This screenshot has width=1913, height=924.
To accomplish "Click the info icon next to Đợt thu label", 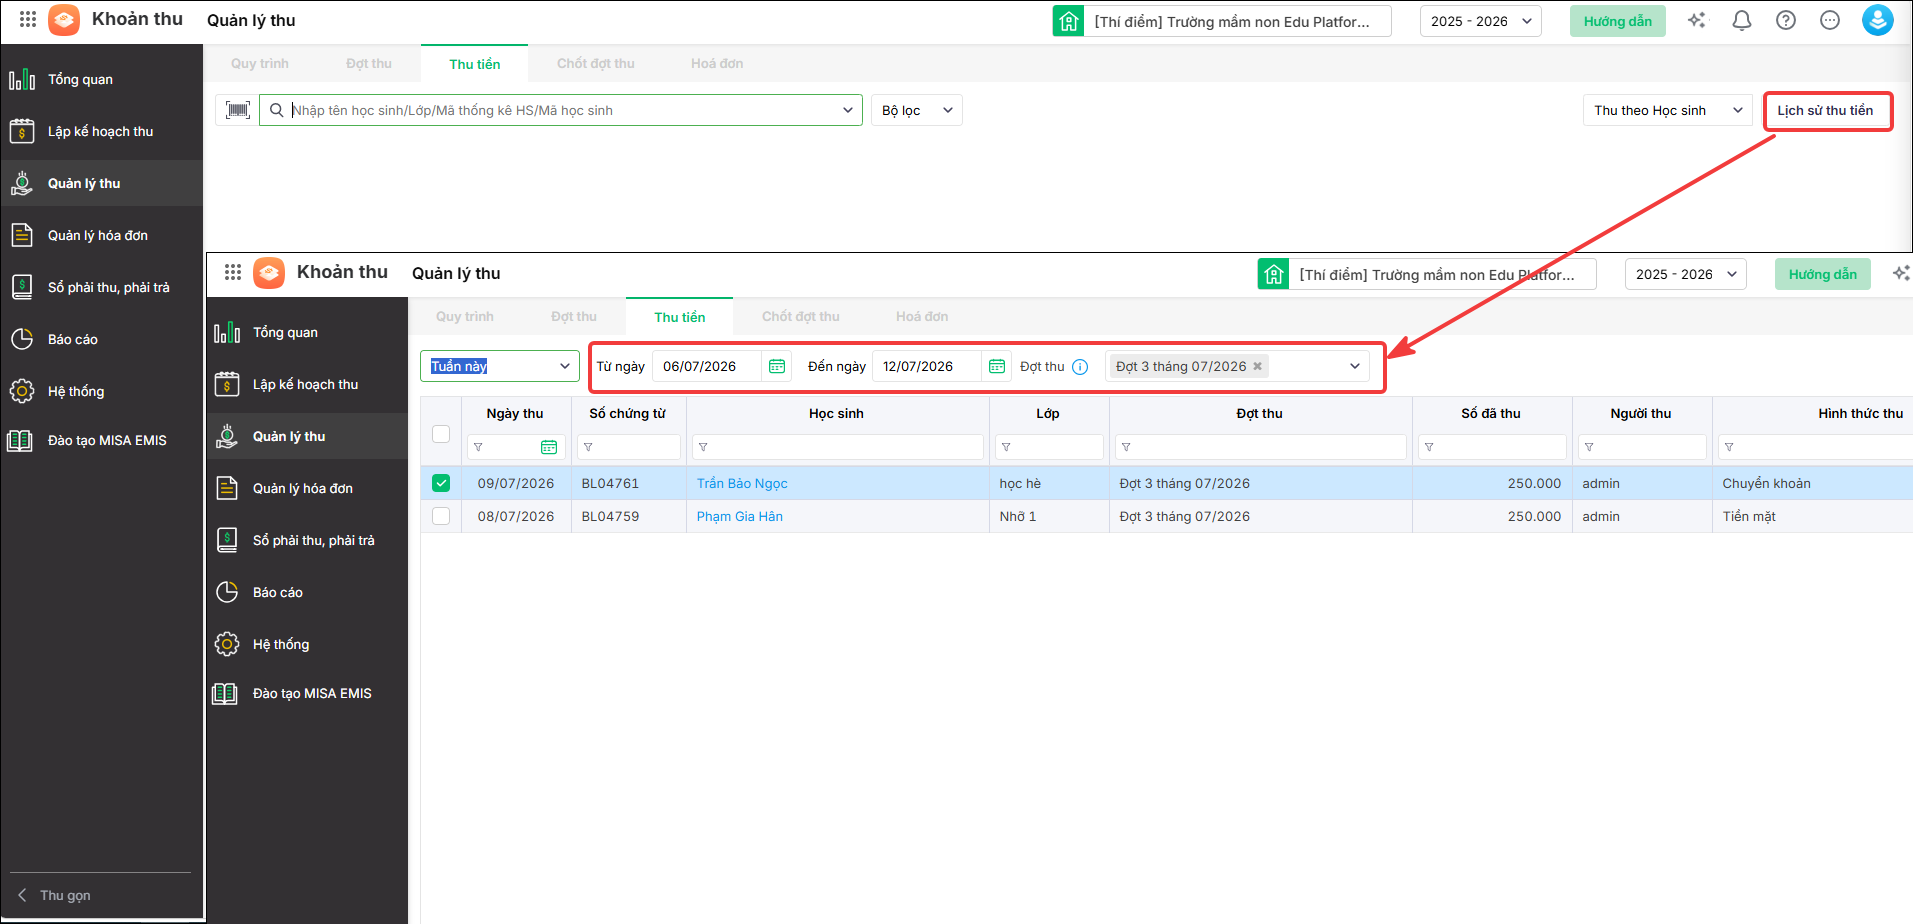I will point(1080,367).
